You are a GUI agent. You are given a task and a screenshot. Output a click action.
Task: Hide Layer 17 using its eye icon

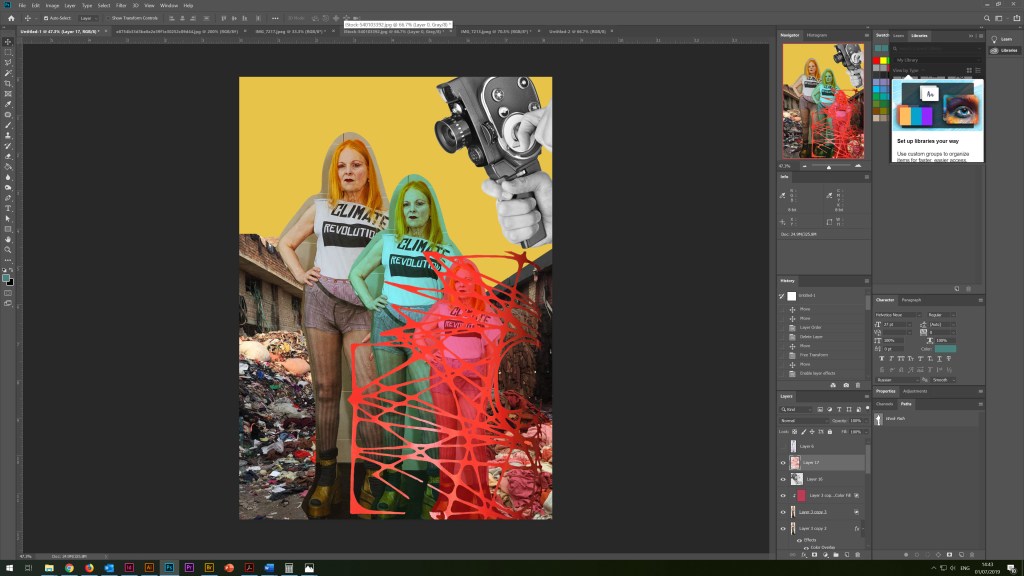point(783,463)
